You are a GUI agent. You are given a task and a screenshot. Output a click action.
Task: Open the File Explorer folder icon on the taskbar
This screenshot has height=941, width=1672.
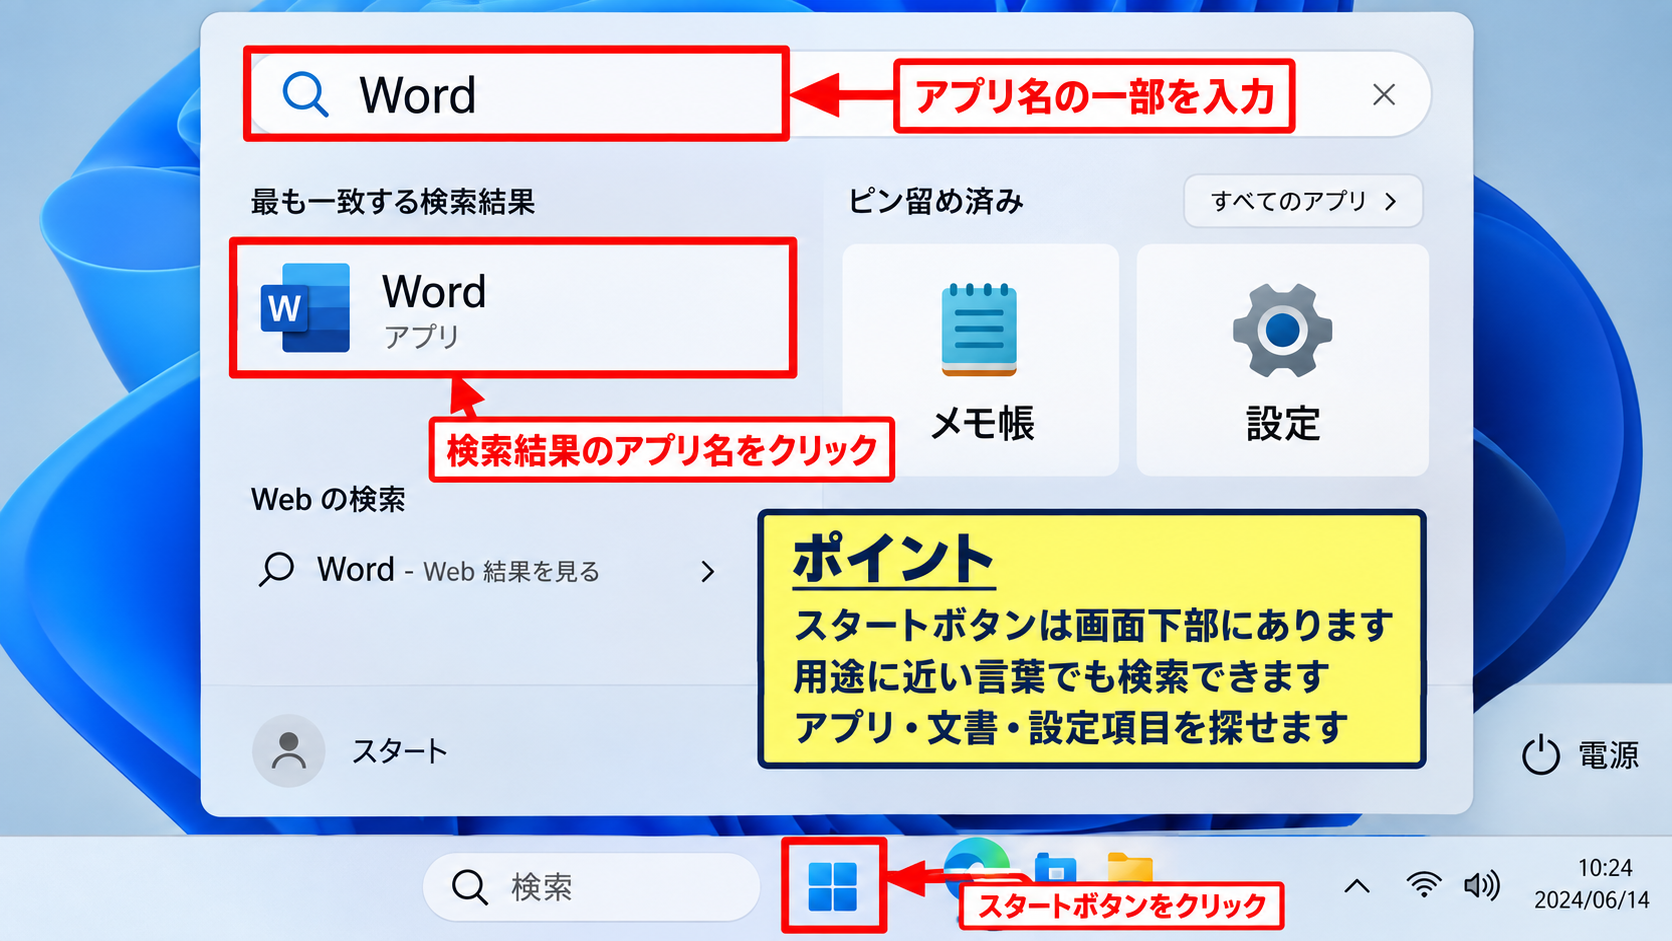(x=1130, y=867)
